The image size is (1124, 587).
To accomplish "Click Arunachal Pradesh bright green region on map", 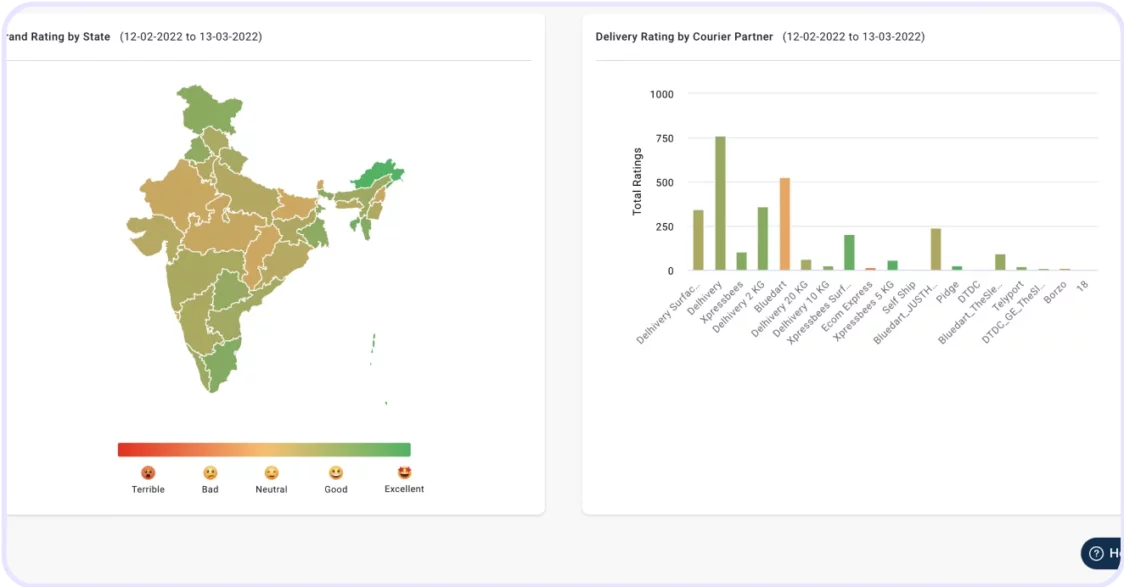I will (x=378, y=175).
